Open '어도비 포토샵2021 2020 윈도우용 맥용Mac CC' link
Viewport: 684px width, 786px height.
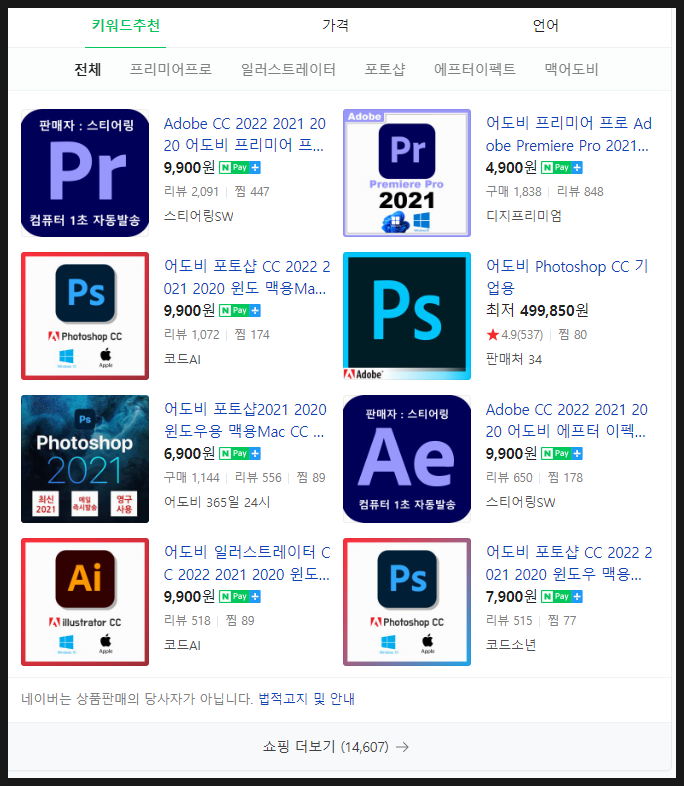point(245,420)
